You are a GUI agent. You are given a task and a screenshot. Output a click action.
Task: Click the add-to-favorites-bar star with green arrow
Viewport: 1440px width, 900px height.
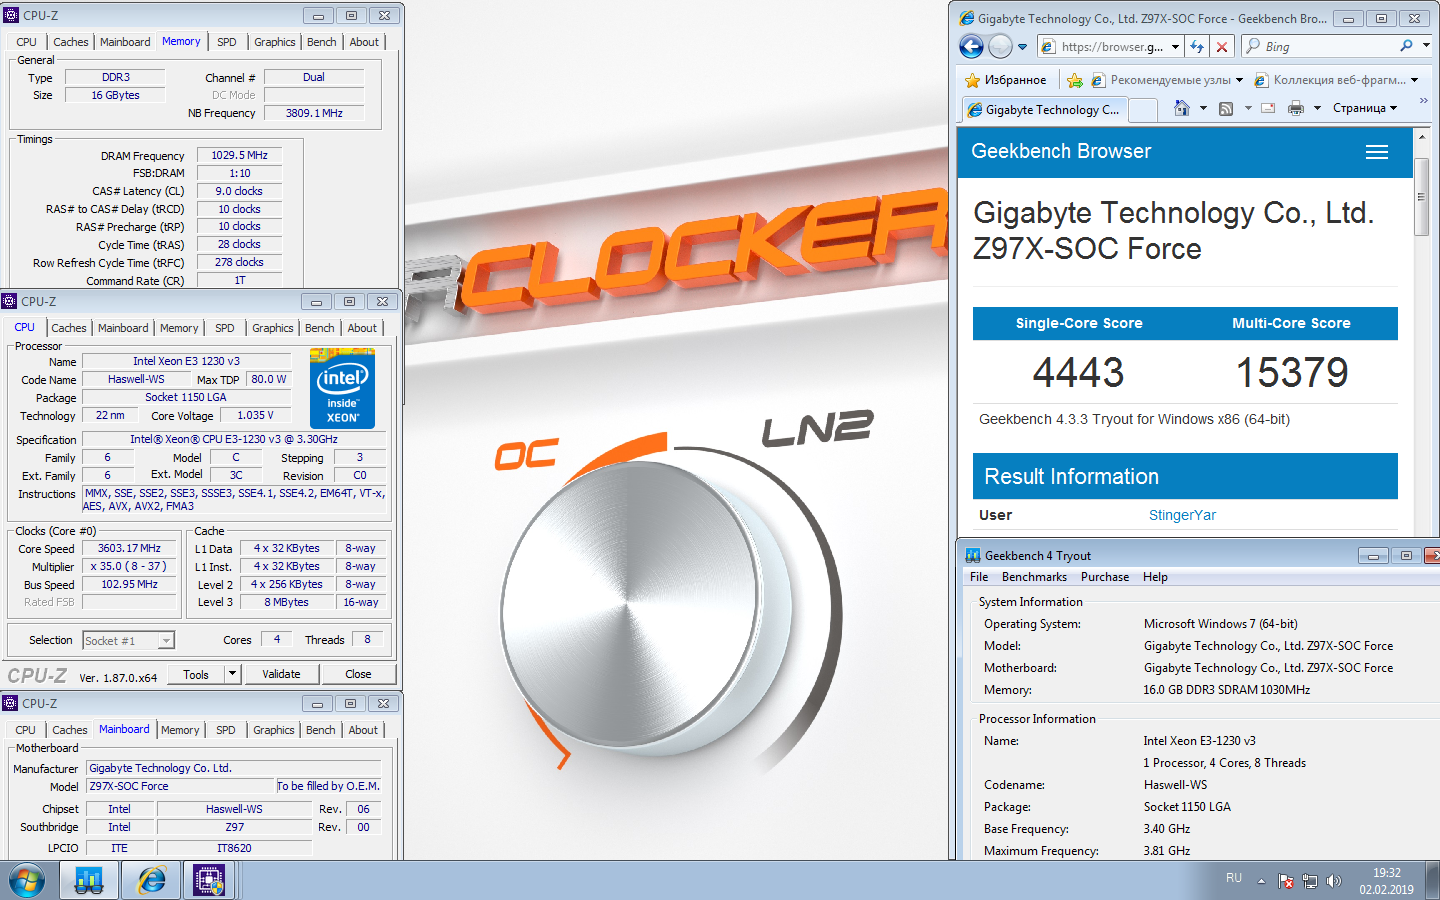click(x=1075, y=80)
